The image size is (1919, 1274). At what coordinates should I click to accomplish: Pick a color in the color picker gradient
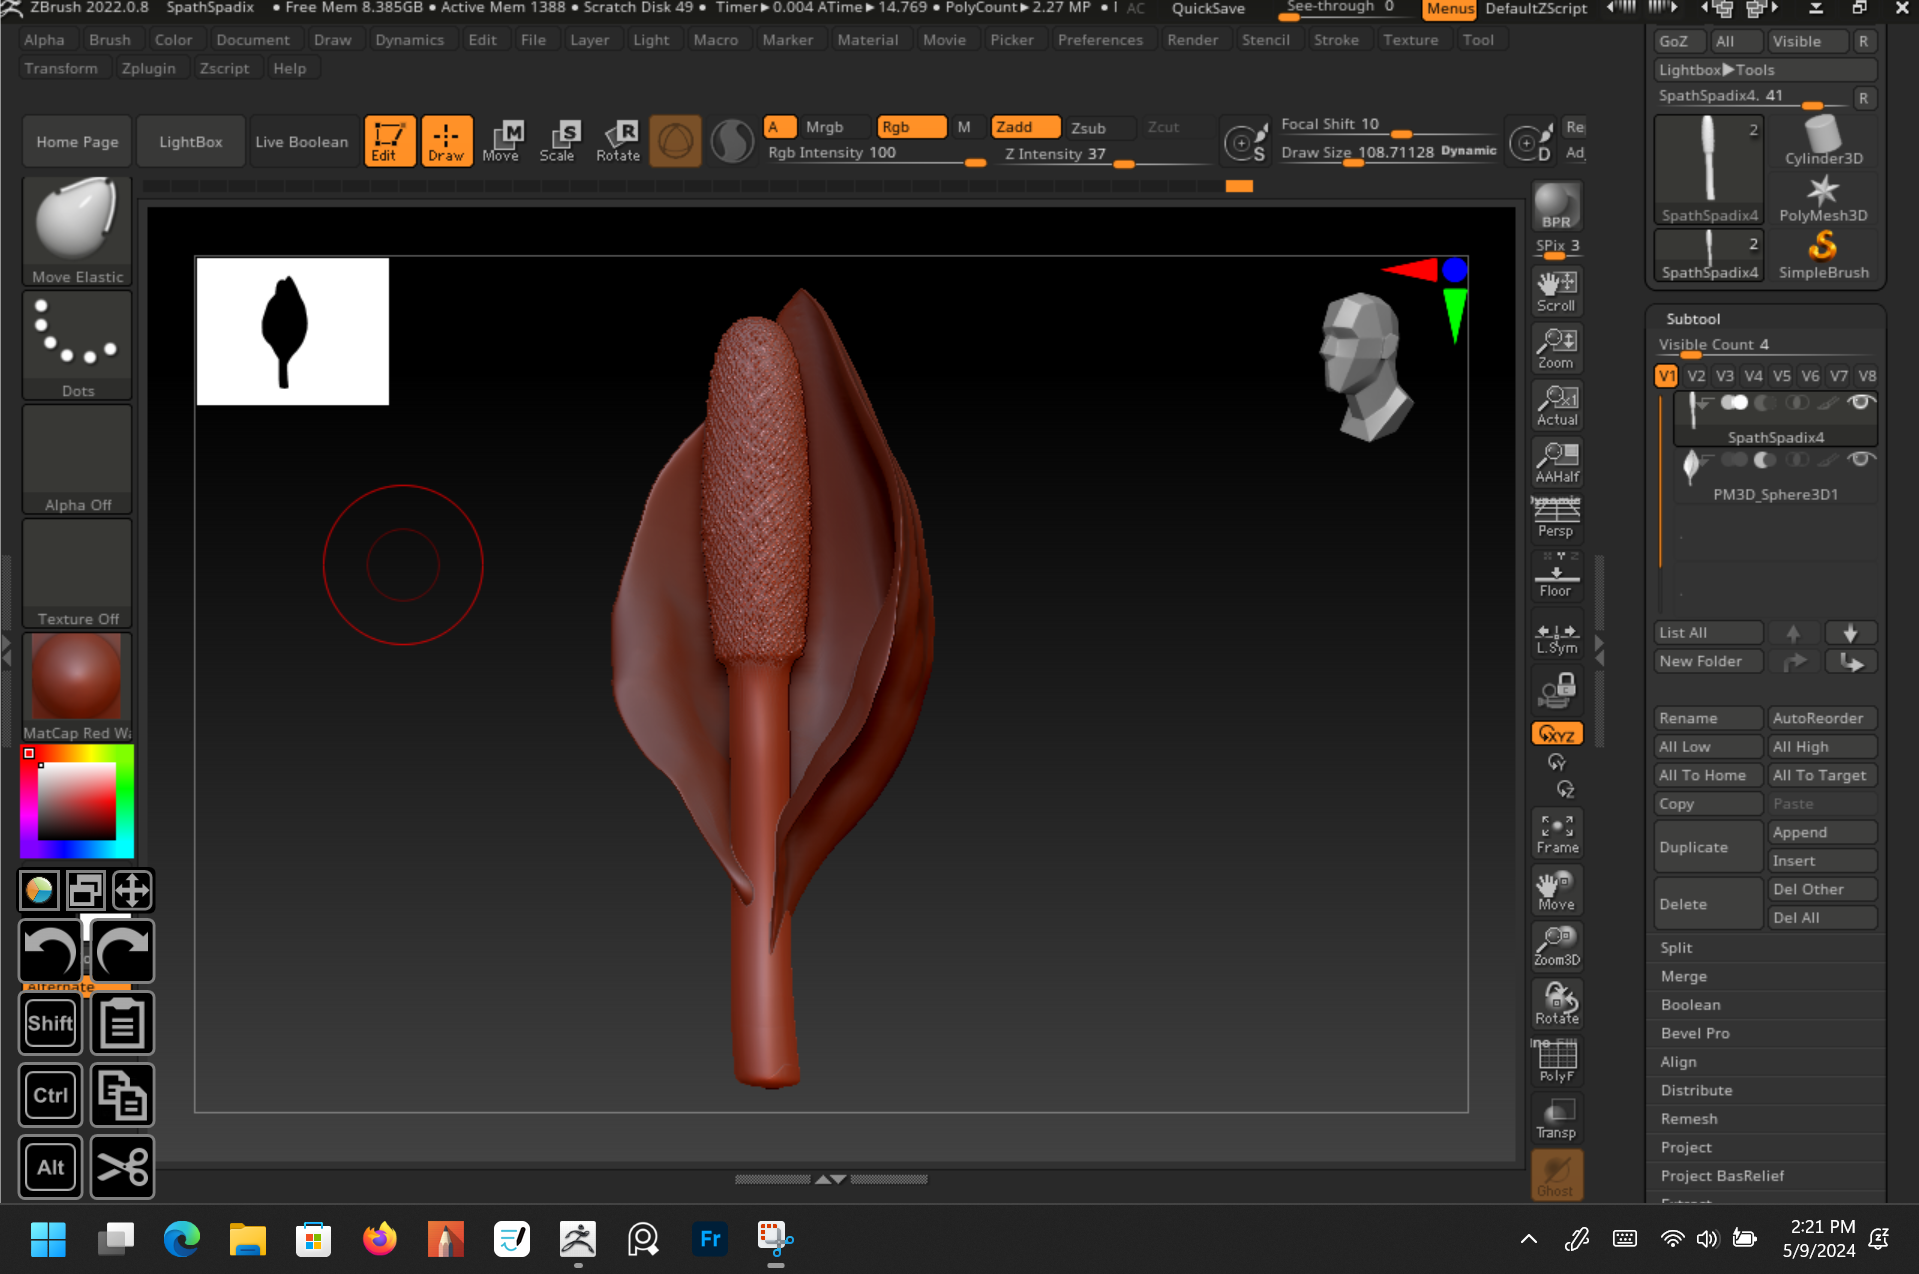[75, 800]
